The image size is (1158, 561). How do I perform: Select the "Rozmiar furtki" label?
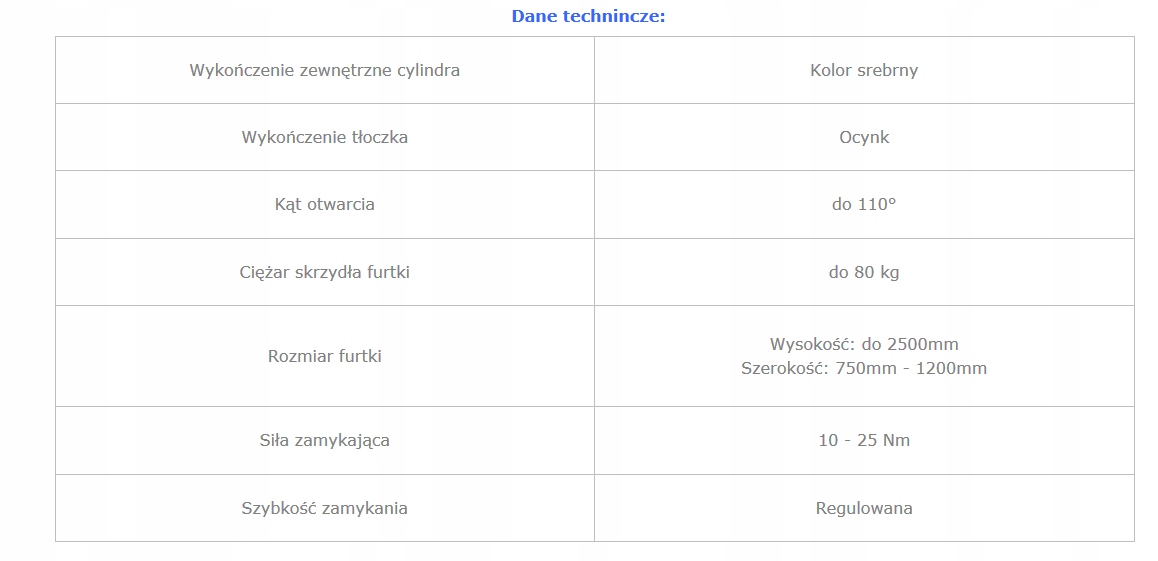point(325,356)
